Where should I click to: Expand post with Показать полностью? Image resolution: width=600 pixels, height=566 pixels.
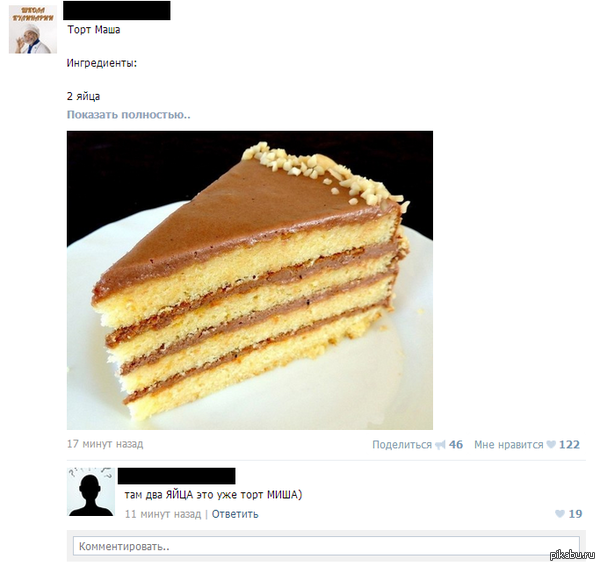pos(129,114)
